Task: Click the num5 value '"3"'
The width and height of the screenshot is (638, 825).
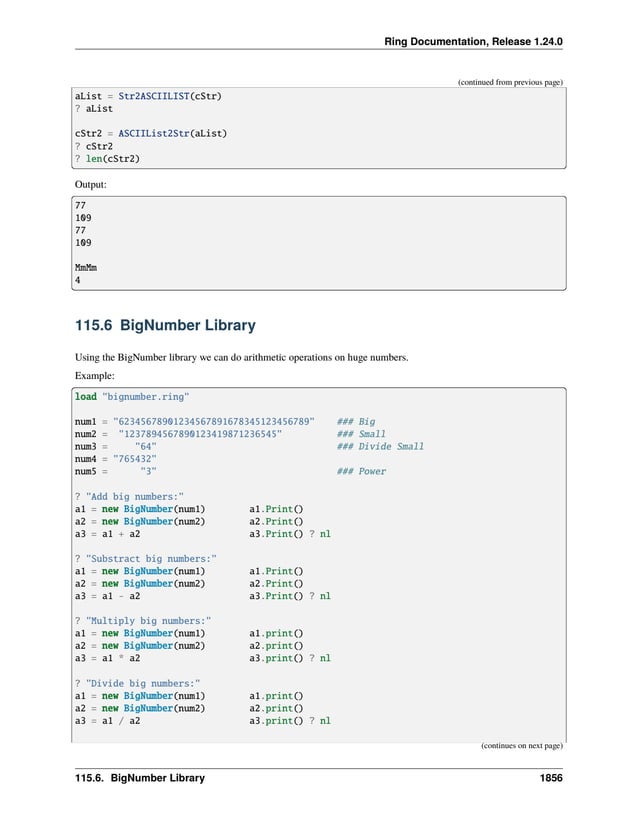Action: (148, 471)
